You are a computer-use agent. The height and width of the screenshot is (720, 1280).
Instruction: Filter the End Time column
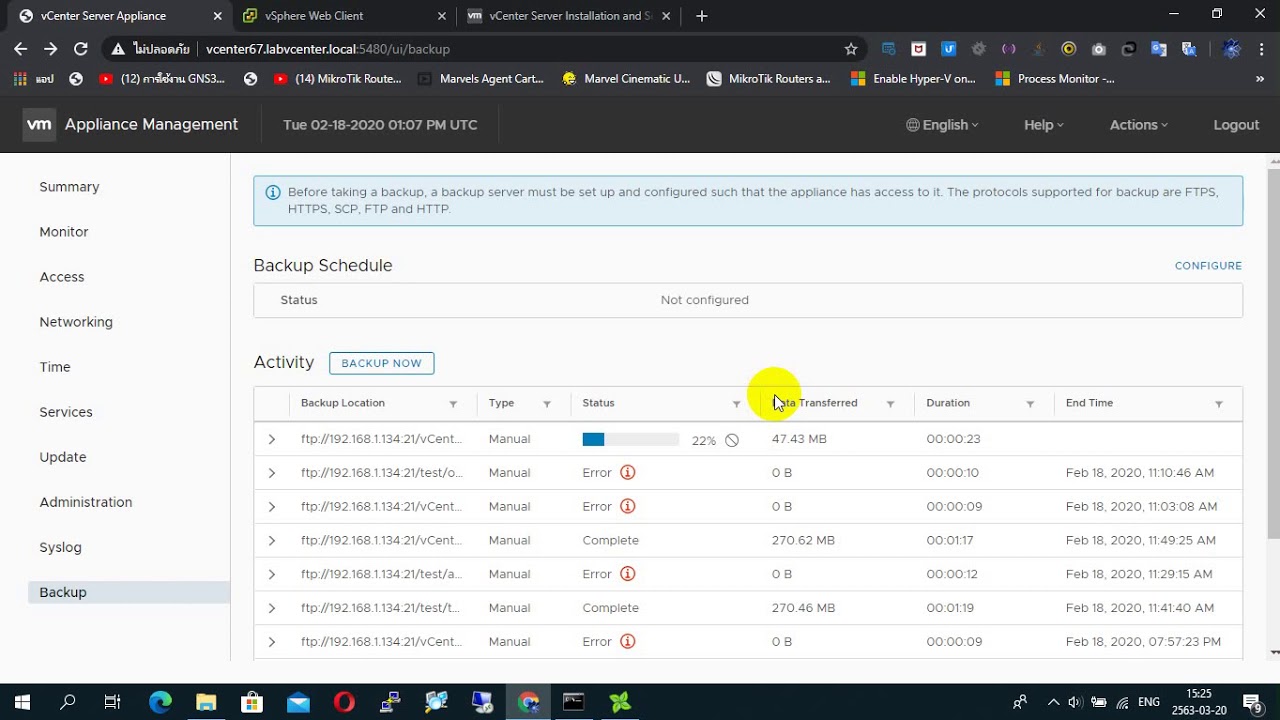click(1219, 404)
